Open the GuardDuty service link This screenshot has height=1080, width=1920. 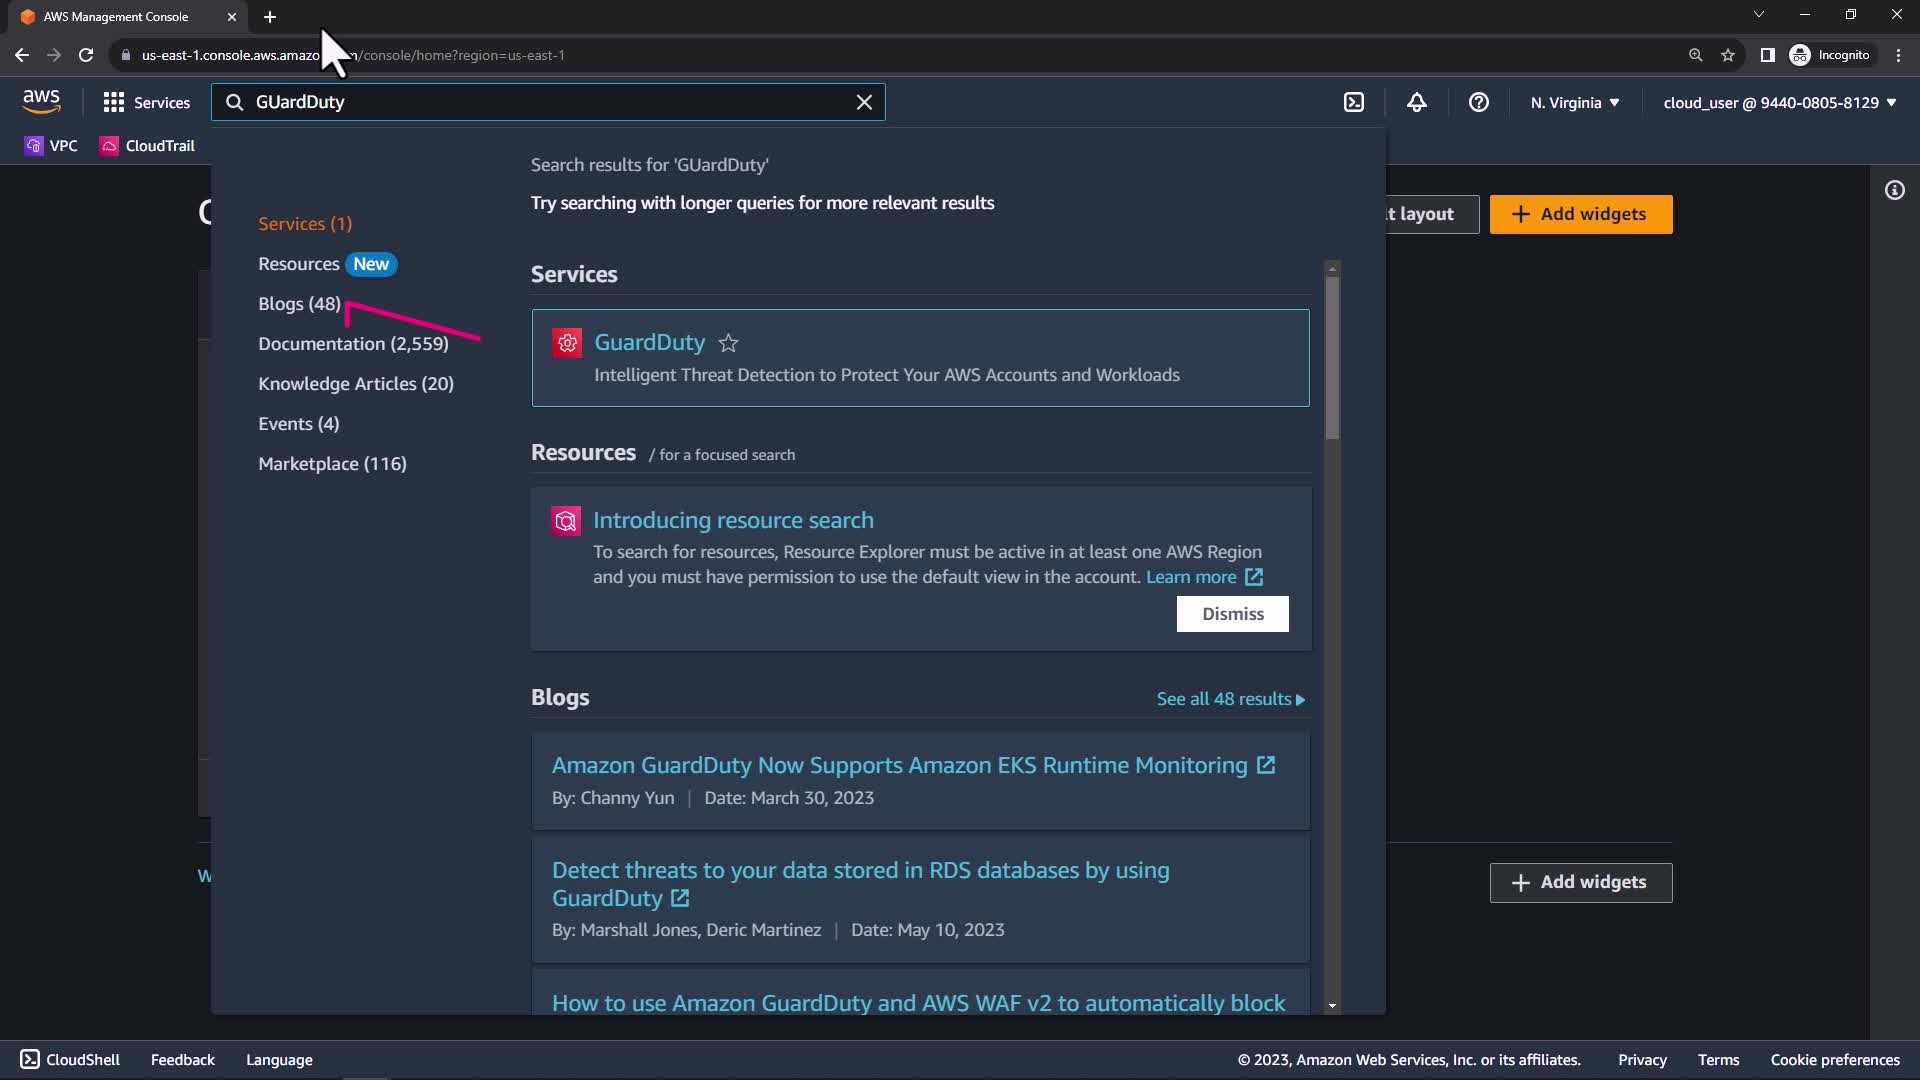point(649,342)
